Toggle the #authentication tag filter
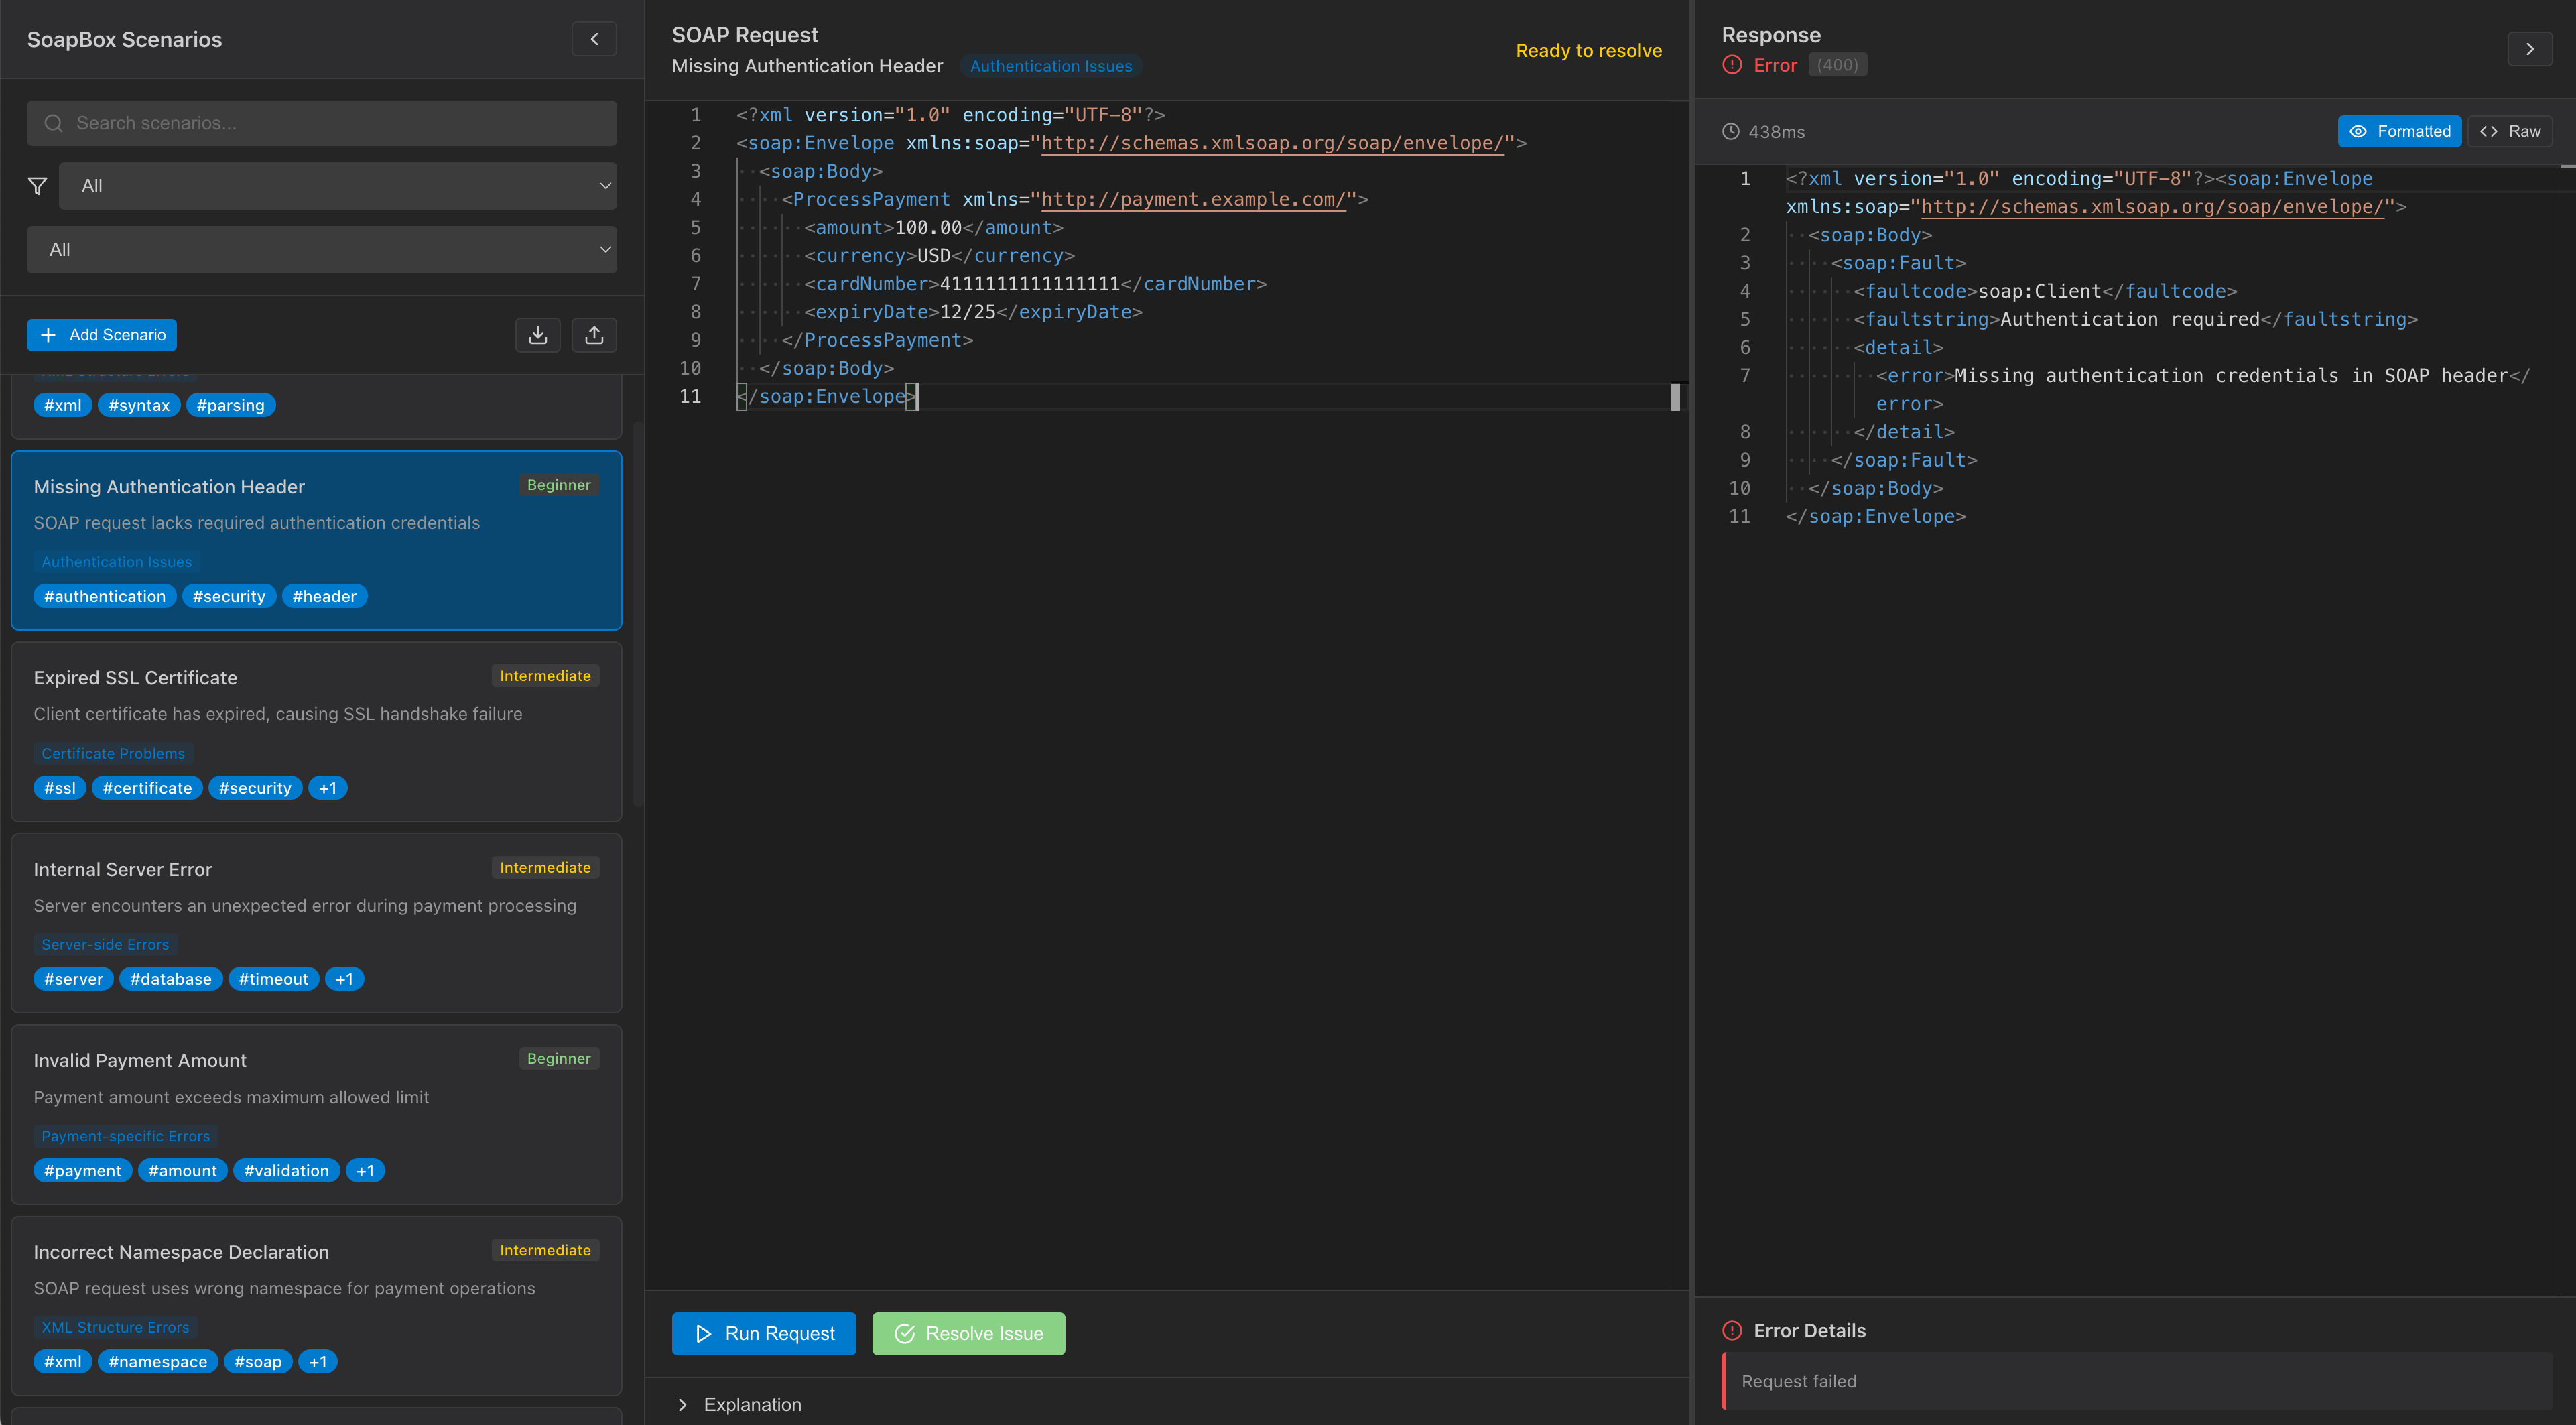The width and height of the screenshot is (2576, 1425). click(x=104, y=595)
